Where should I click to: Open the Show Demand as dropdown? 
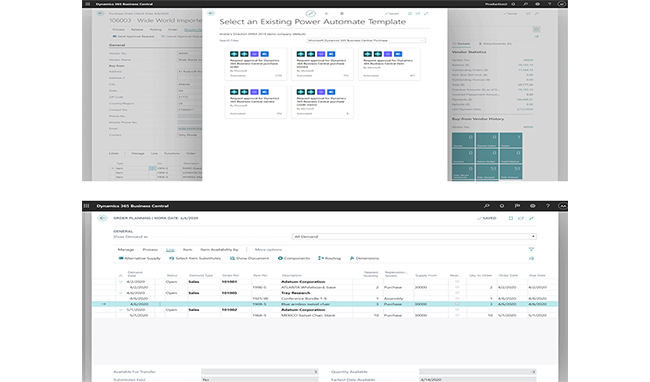(414, 237)
